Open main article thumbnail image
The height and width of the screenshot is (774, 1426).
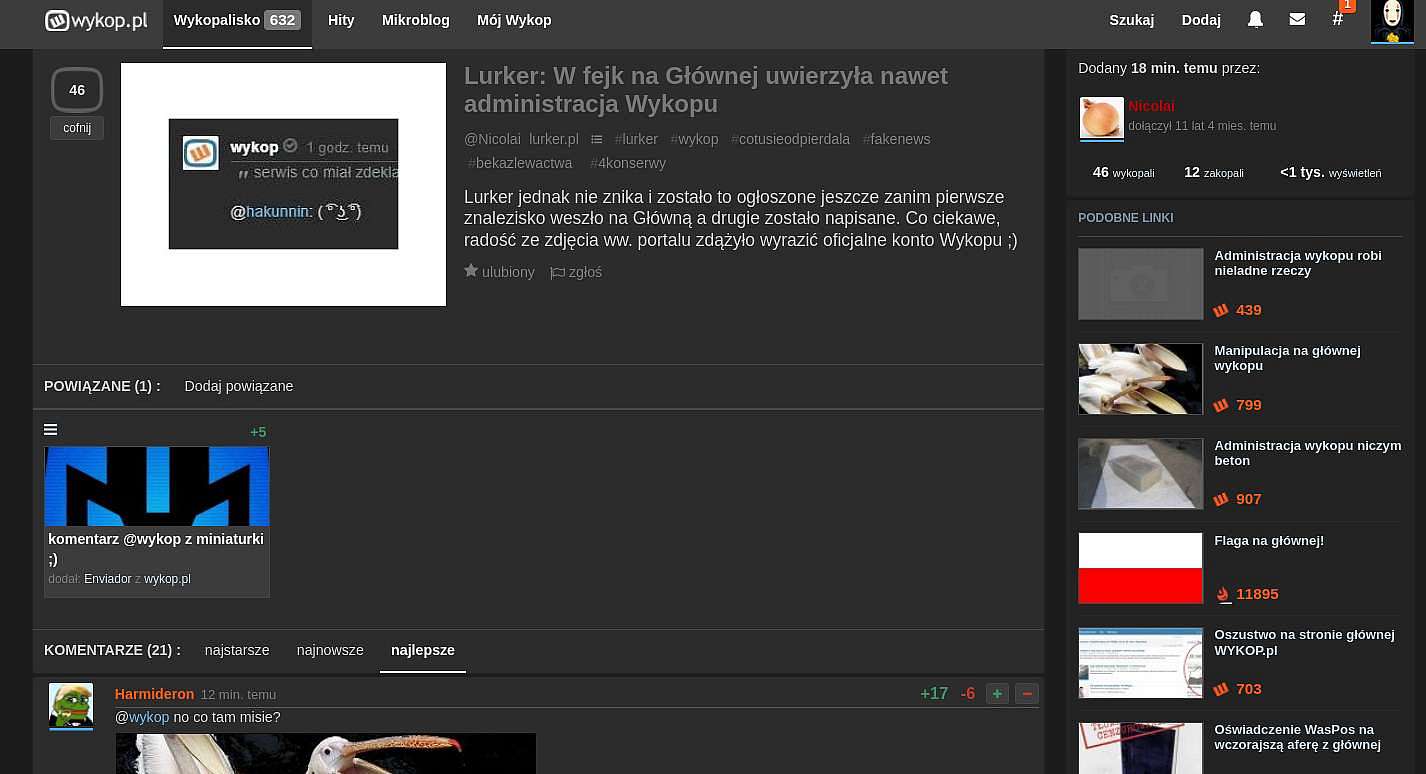[283, 184]
